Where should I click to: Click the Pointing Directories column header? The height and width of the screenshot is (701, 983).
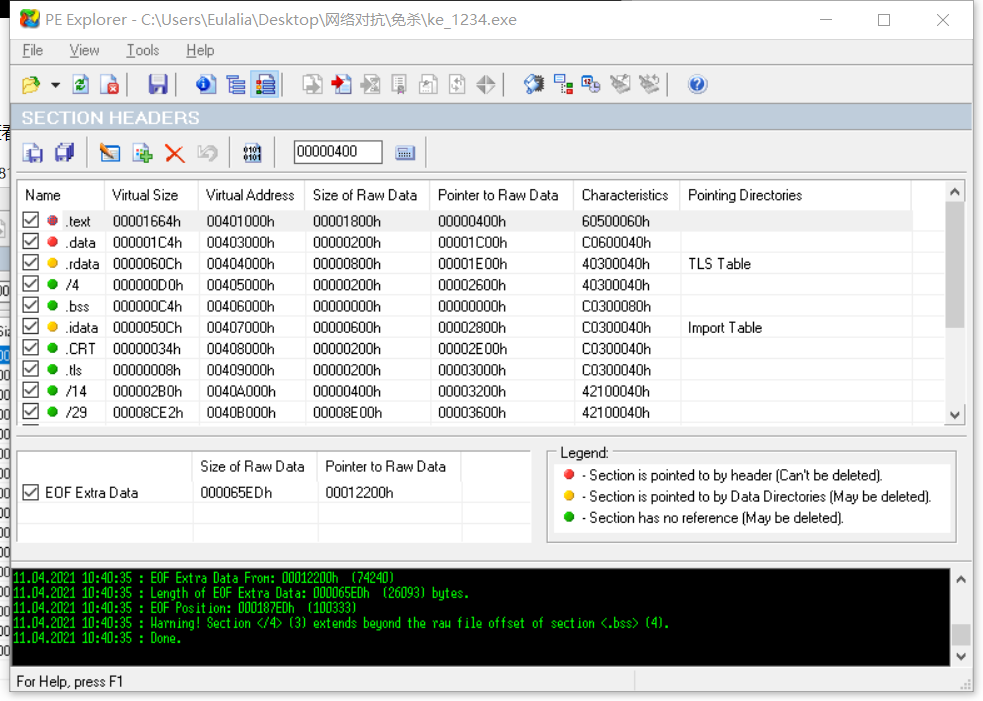point(796,196)
